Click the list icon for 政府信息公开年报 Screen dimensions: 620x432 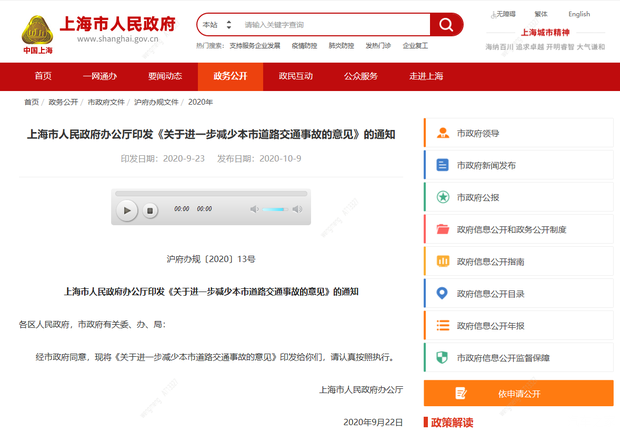pos(442,325)
